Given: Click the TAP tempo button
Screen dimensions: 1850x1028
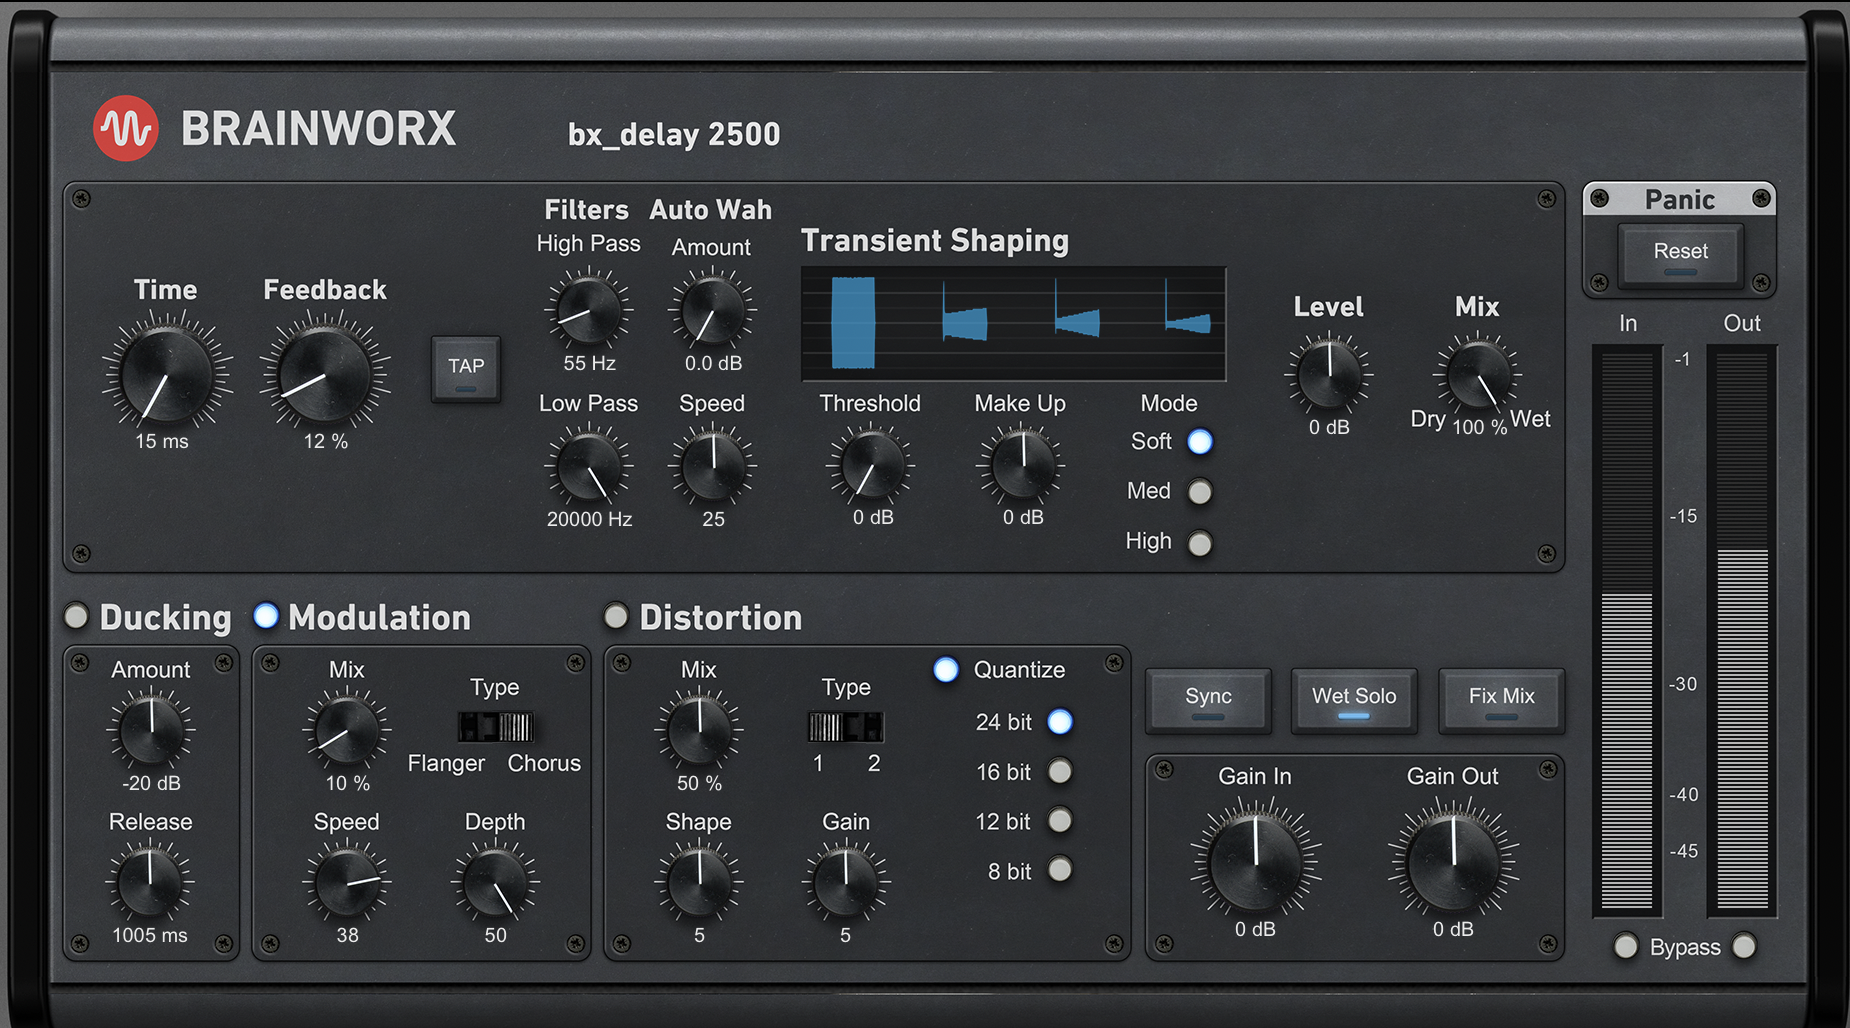Looking at the screenshot, I should point(466,368).
